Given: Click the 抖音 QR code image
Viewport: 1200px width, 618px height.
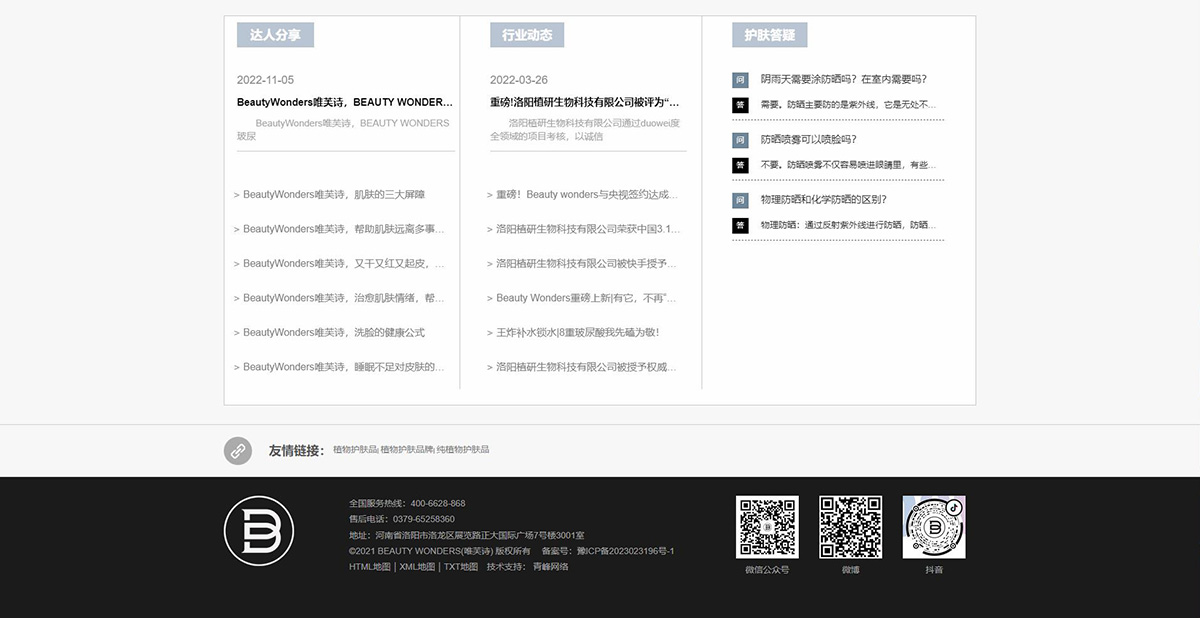Looking at the screenshot, I should [933, 527].
